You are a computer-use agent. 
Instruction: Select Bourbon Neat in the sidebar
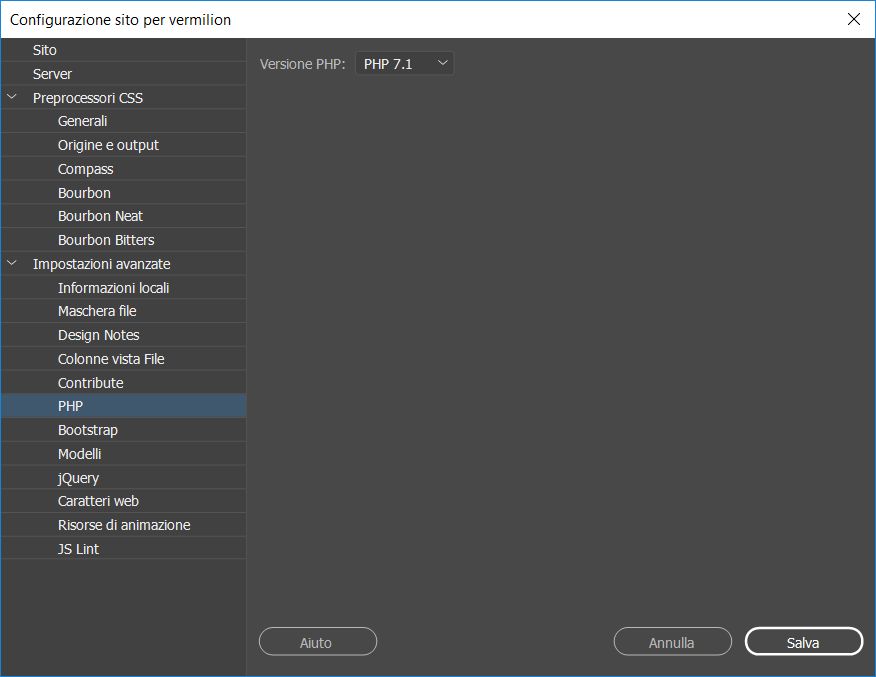[103, 215]
